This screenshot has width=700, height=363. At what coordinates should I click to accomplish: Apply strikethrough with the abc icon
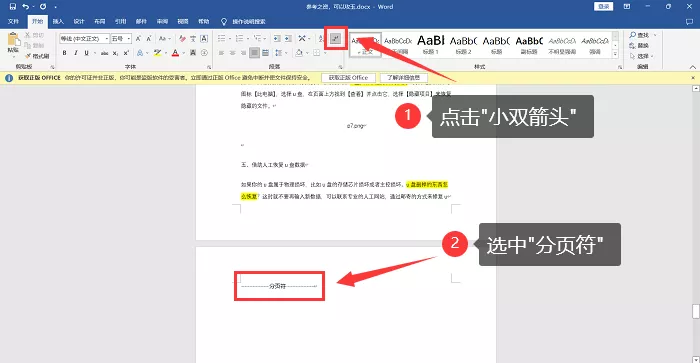pos(104,53)
